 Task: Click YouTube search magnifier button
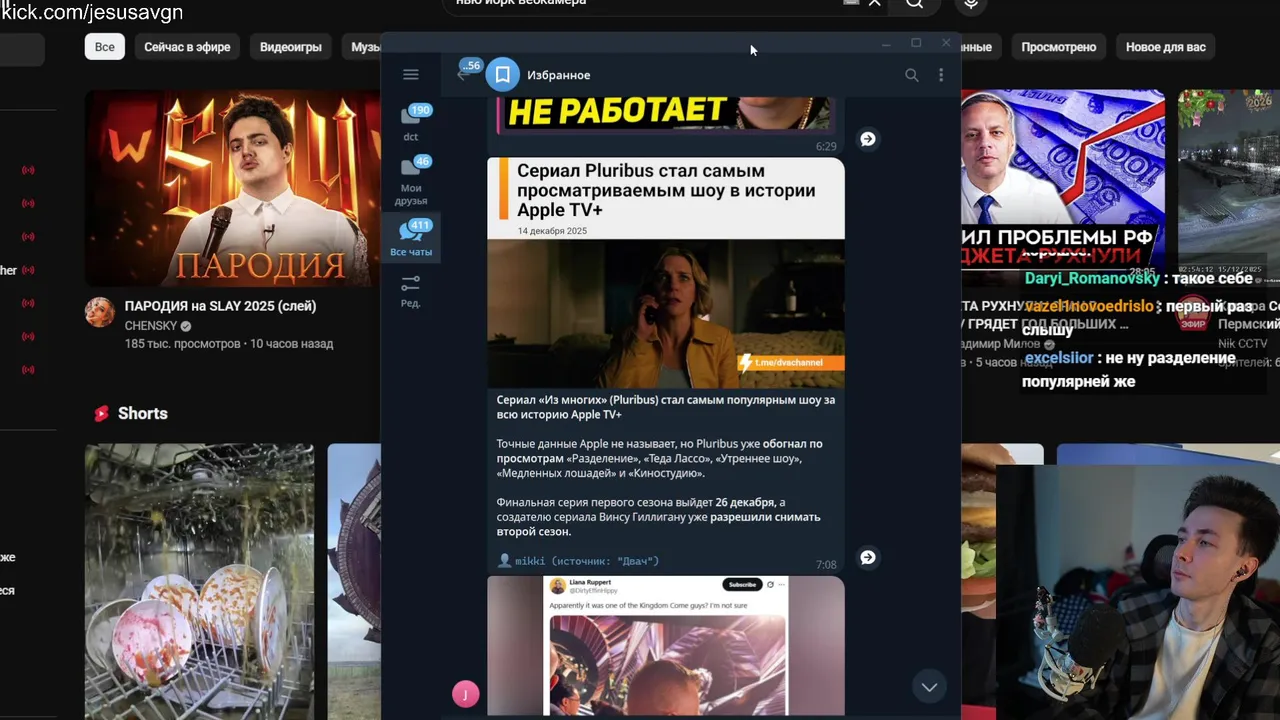914,4
